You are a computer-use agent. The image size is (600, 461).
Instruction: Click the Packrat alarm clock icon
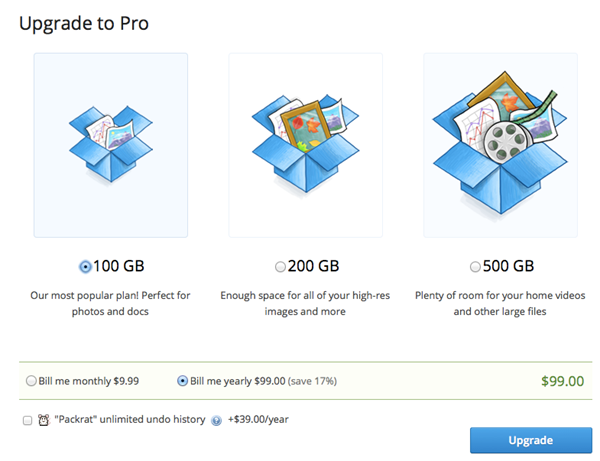[43, 420]
